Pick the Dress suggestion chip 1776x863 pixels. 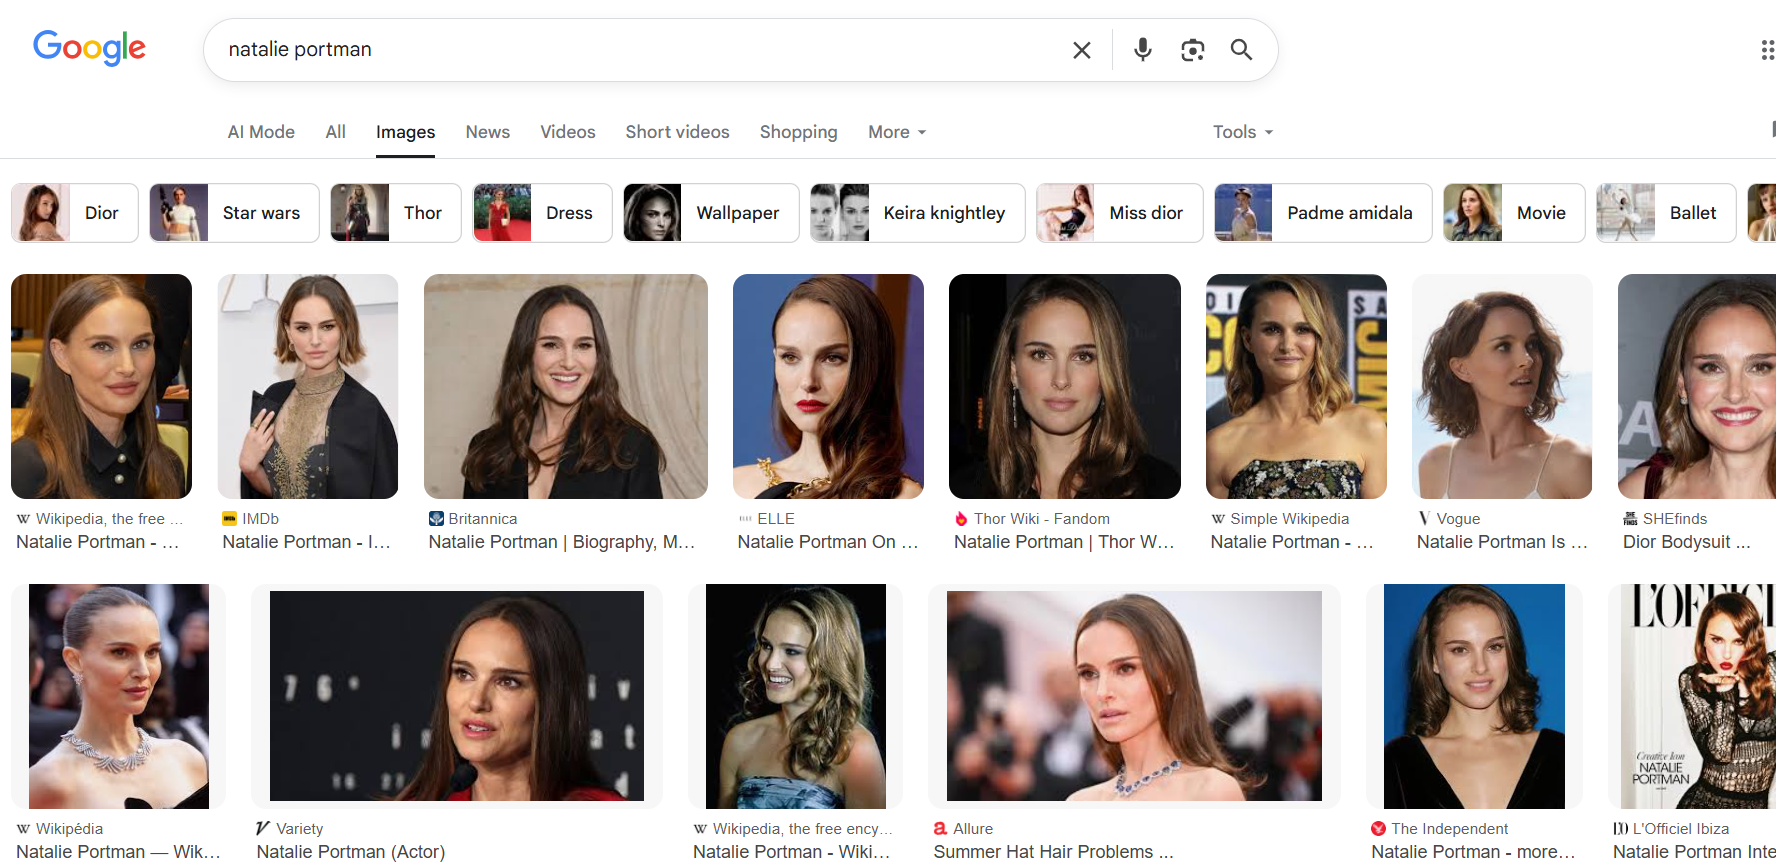point(542,213)
